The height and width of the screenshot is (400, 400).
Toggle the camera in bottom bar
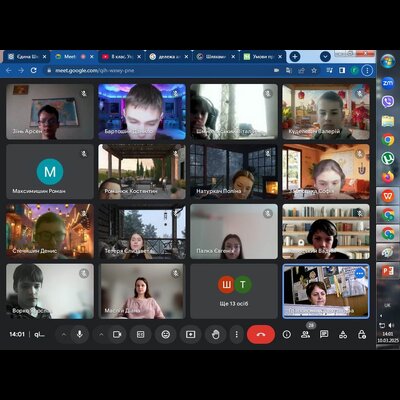click(117, 334)
